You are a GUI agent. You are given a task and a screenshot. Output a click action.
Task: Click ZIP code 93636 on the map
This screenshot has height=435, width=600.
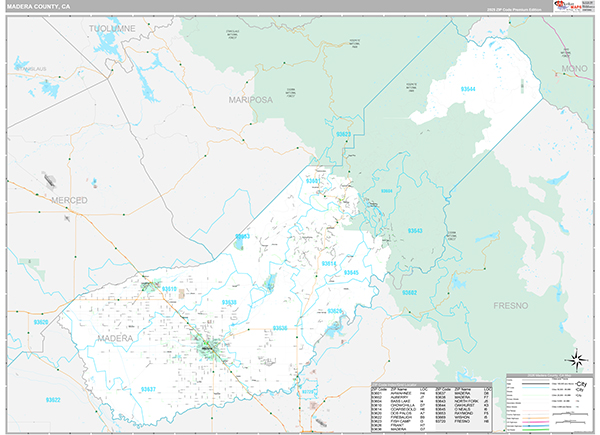coord(280,328)
